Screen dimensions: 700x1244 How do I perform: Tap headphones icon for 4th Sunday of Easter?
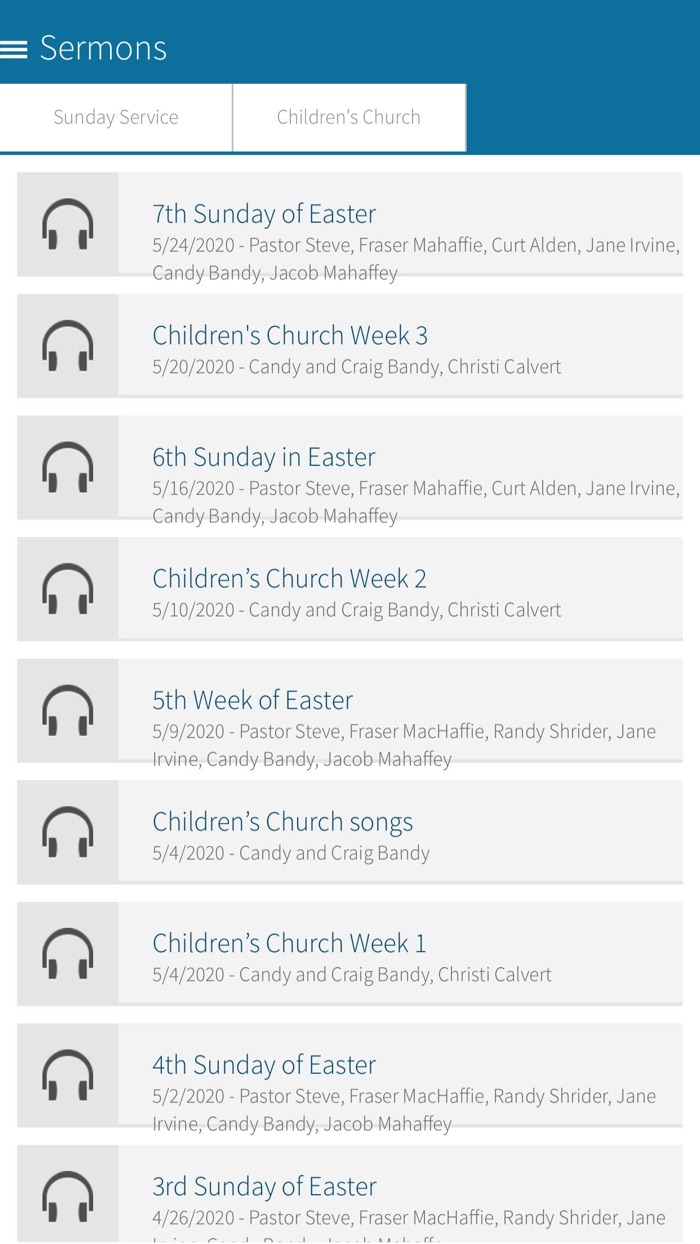(x=68, y=1075)
